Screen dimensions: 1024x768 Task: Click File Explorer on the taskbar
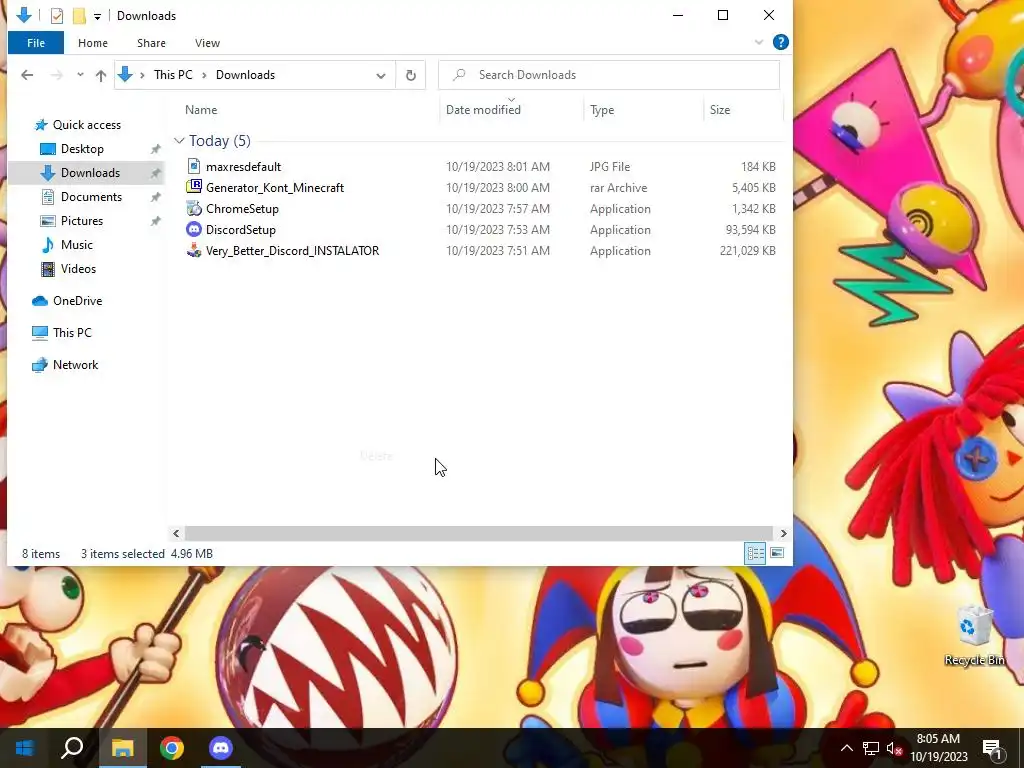coord(122,748)
